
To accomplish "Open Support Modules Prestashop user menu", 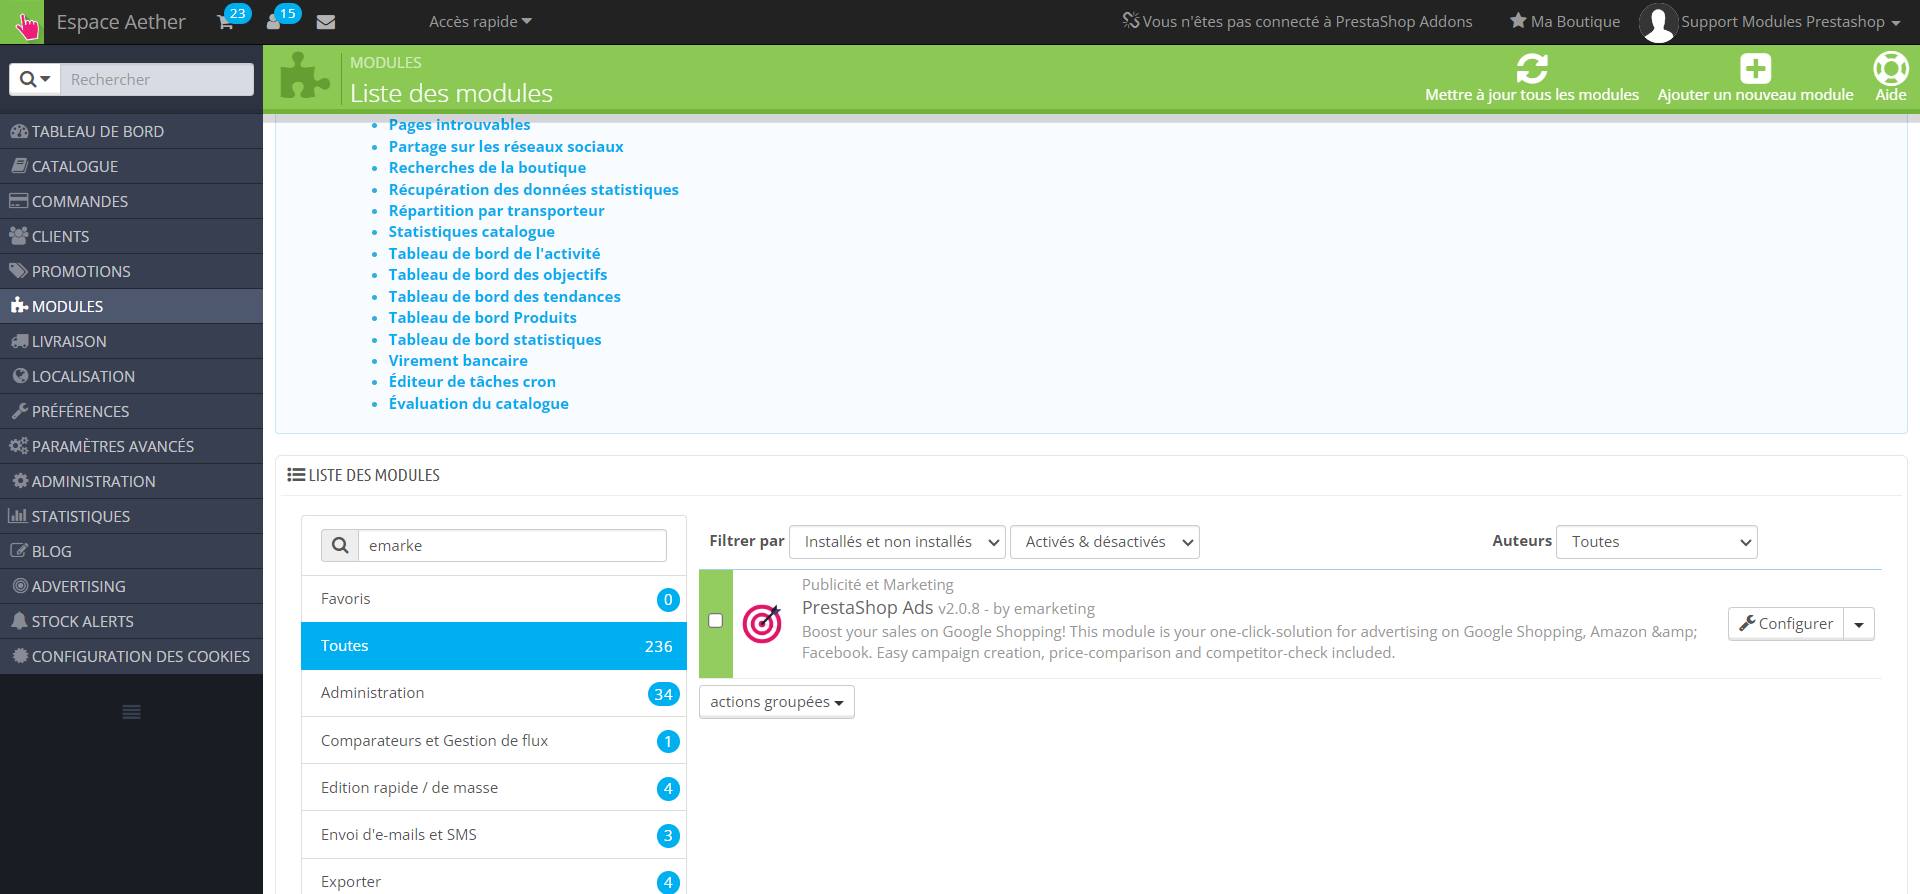I will tap(1791, 22).
